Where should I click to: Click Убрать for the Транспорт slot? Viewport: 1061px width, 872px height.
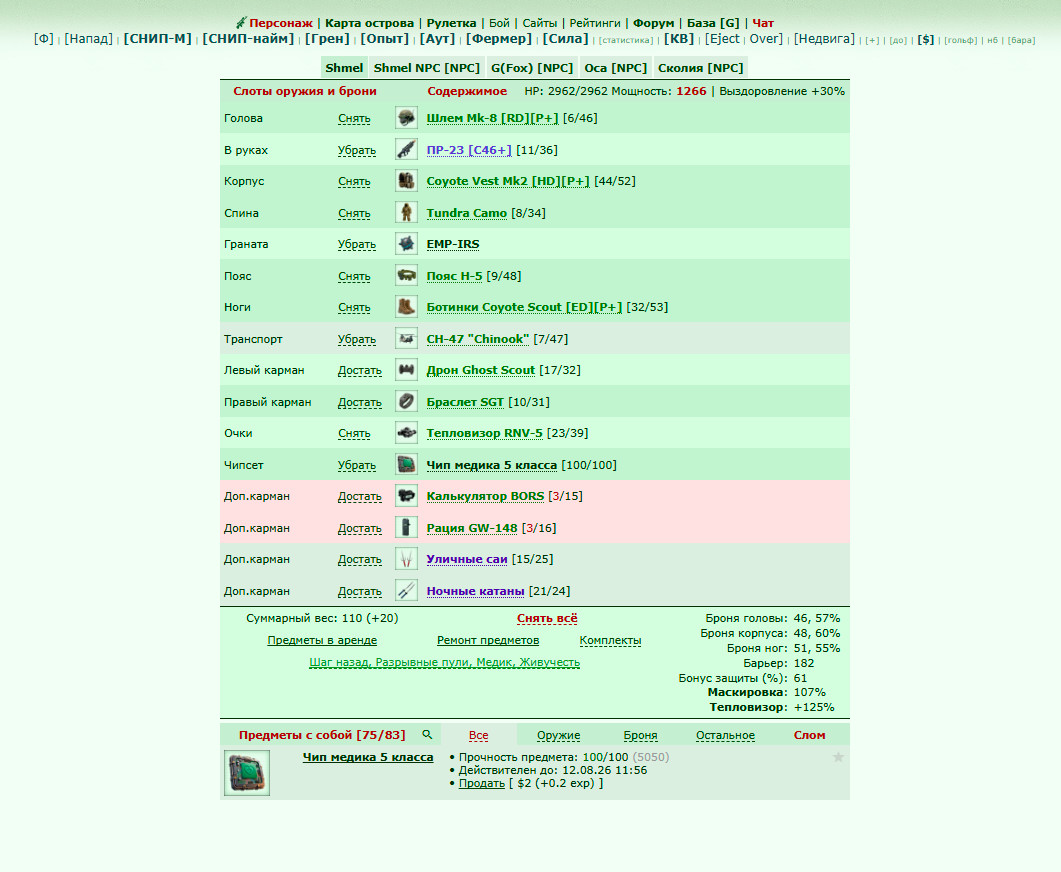pyautogui.click(x=357, y=339)
